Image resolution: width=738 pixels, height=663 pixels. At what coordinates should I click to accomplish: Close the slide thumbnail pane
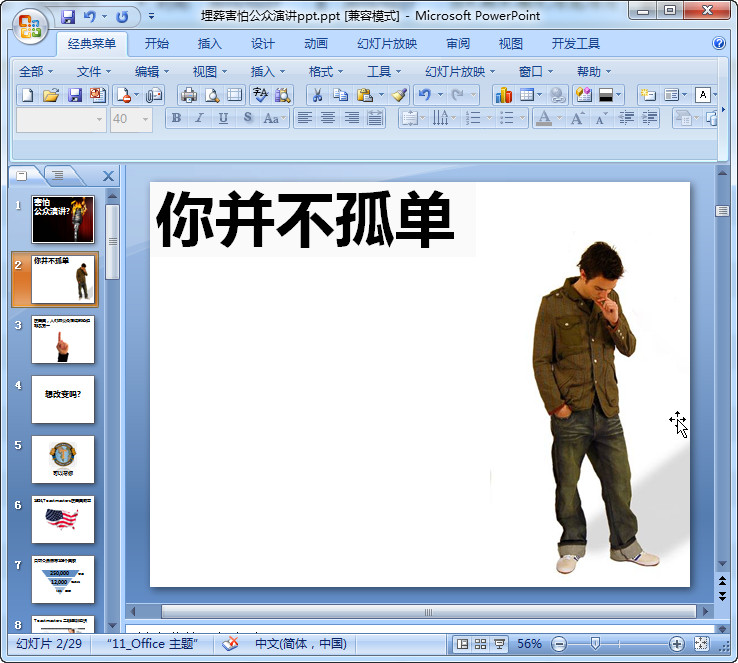pyautogui.click(x=108, y=176)
